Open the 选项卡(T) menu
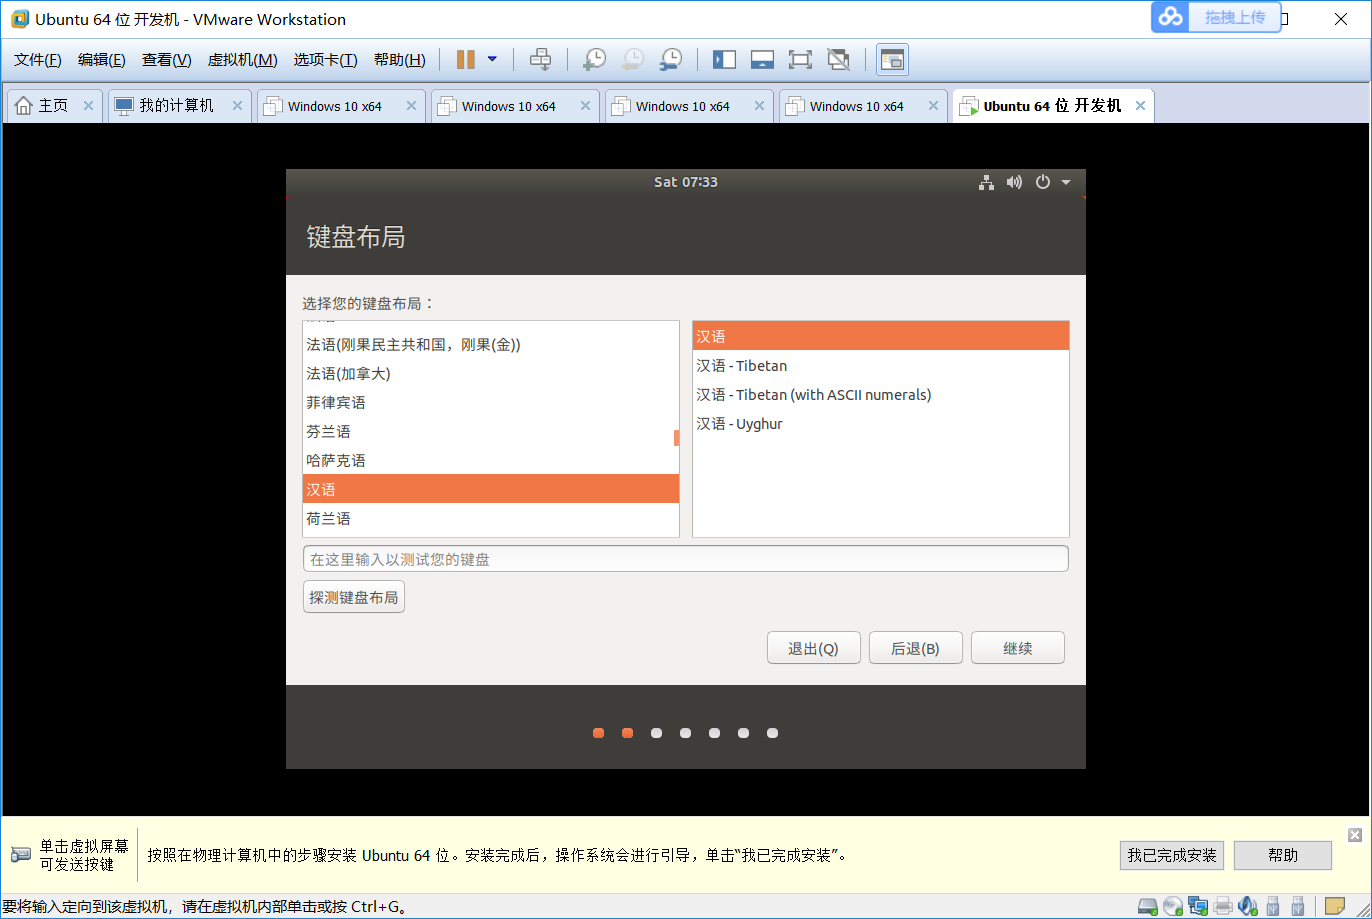 coord(325,60)
